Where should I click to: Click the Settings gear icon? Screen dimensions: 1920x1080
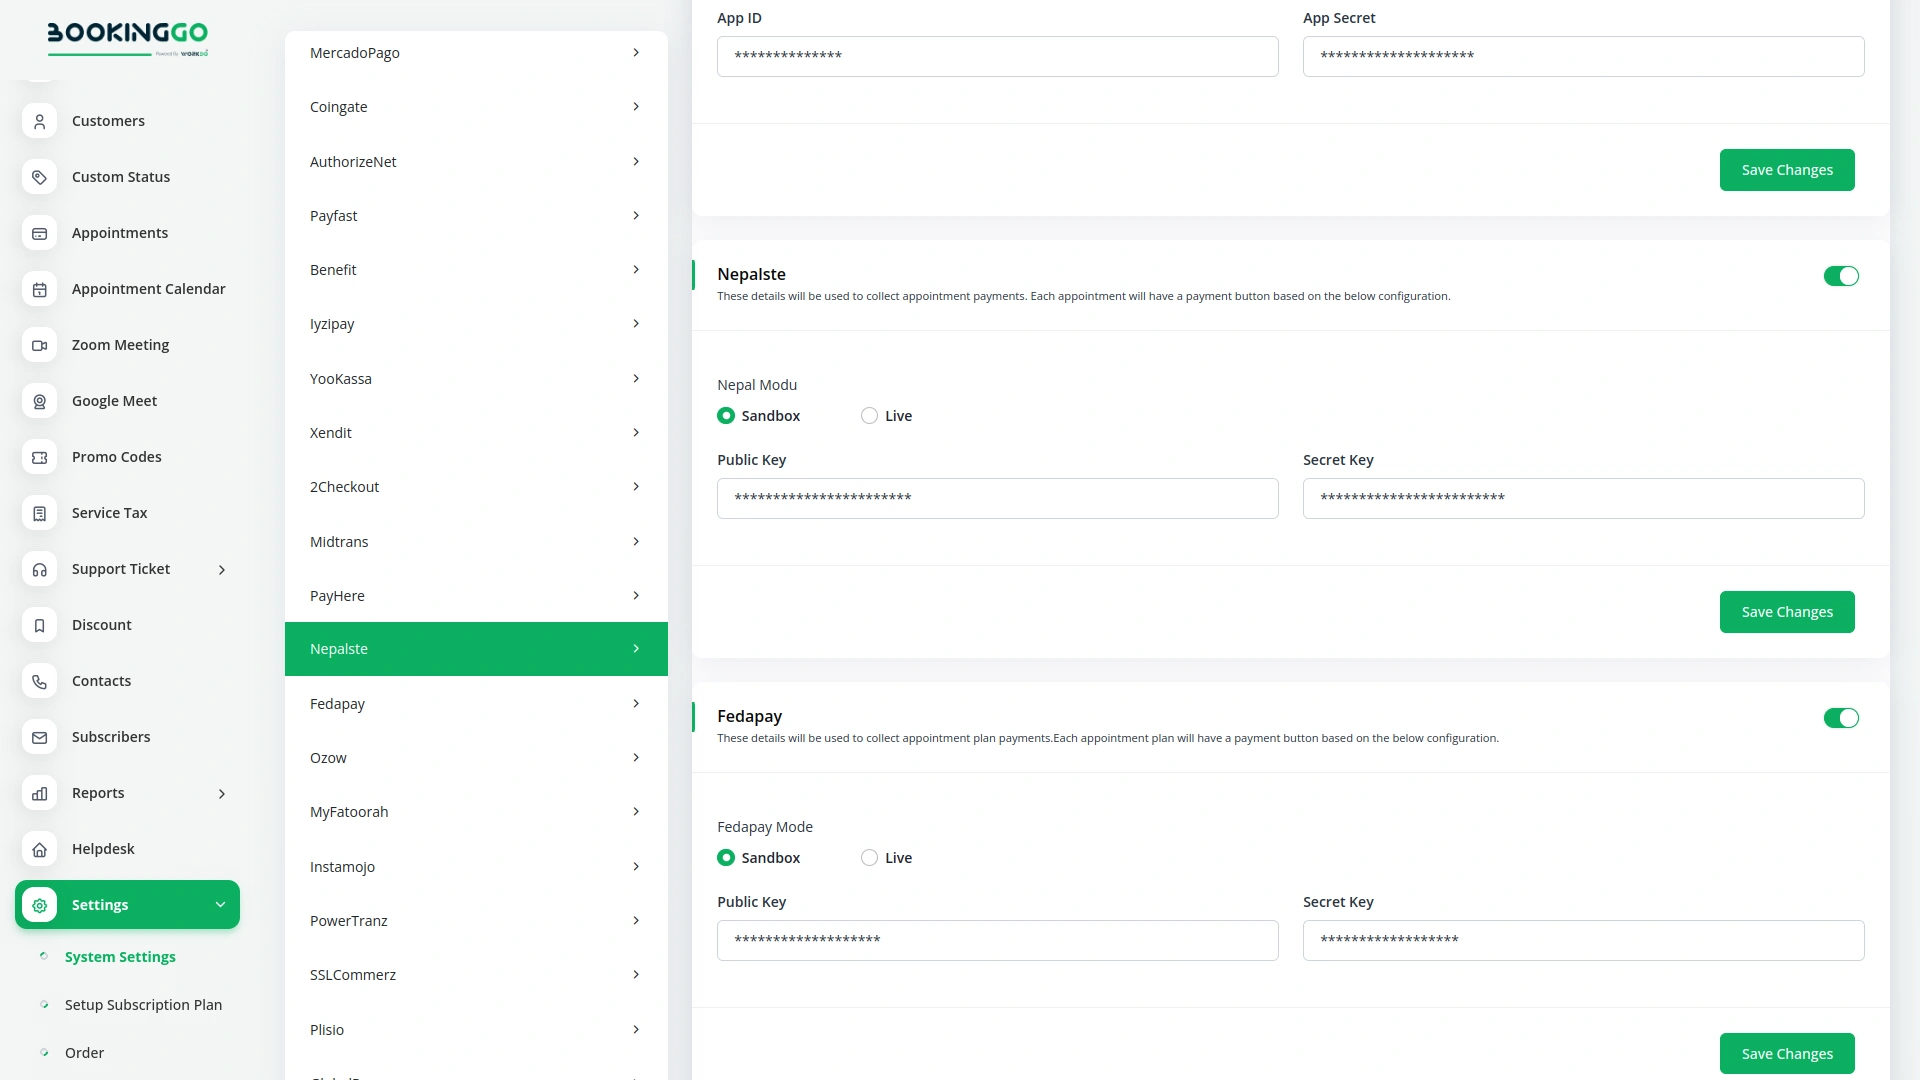(x=39, y=904)
